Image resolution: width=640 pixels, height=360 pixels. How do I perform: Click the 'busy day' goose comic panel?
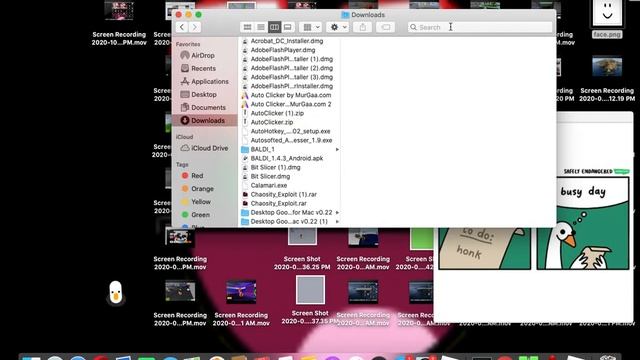[583, 223]
